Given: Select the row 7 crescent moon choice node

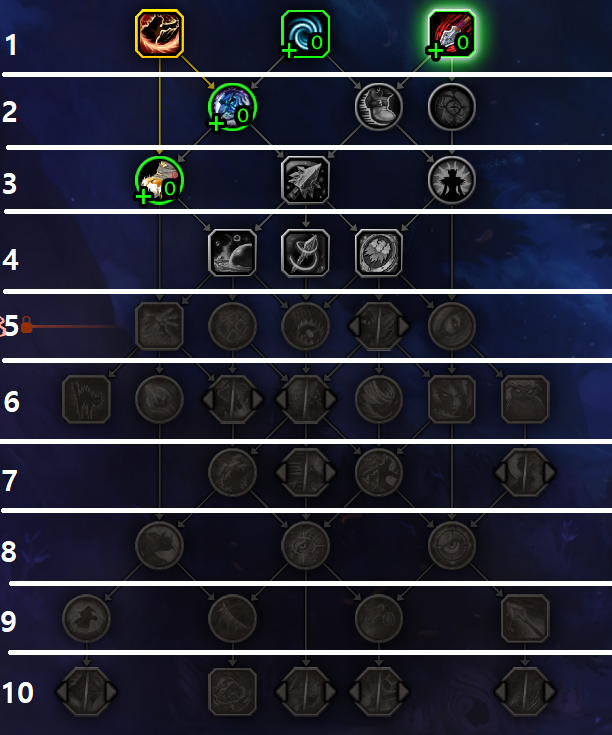Looking at the screenshot, I should point(525,472).
